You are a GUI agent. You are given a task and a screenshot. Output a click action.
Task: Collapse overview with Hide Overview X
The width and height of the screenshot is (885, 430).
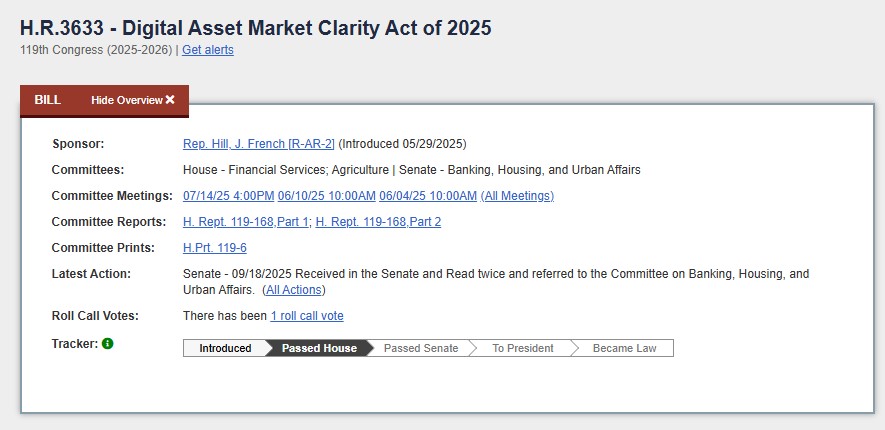(133, 100)
